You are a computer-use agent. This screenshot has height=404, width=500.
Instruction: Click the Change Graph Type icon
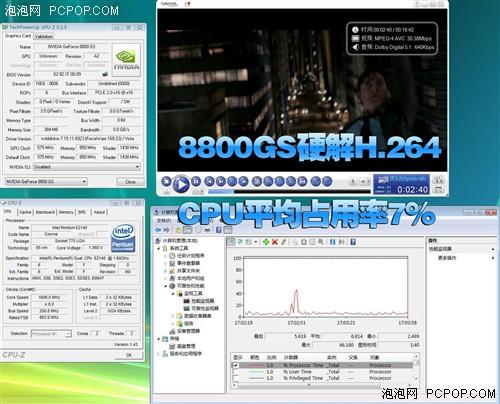click(x=248, y=242)
